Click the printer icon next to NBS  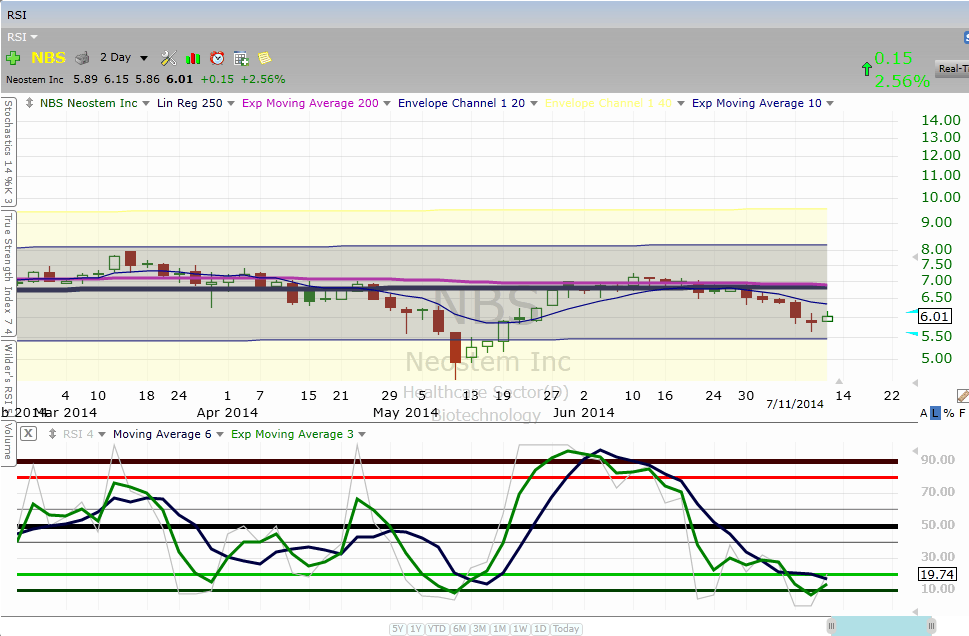point(82,58)
